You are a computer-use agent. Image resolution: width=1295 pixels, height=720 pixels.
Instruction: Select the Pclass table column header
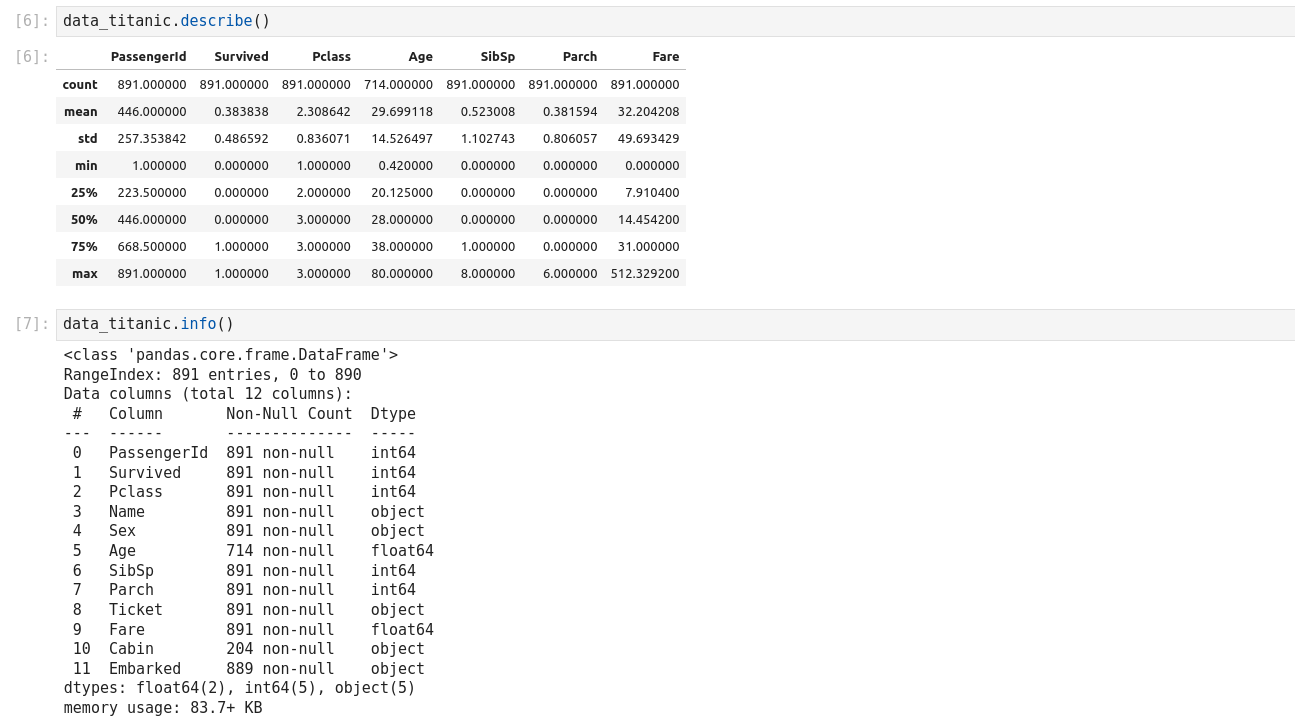pos(331,57)
